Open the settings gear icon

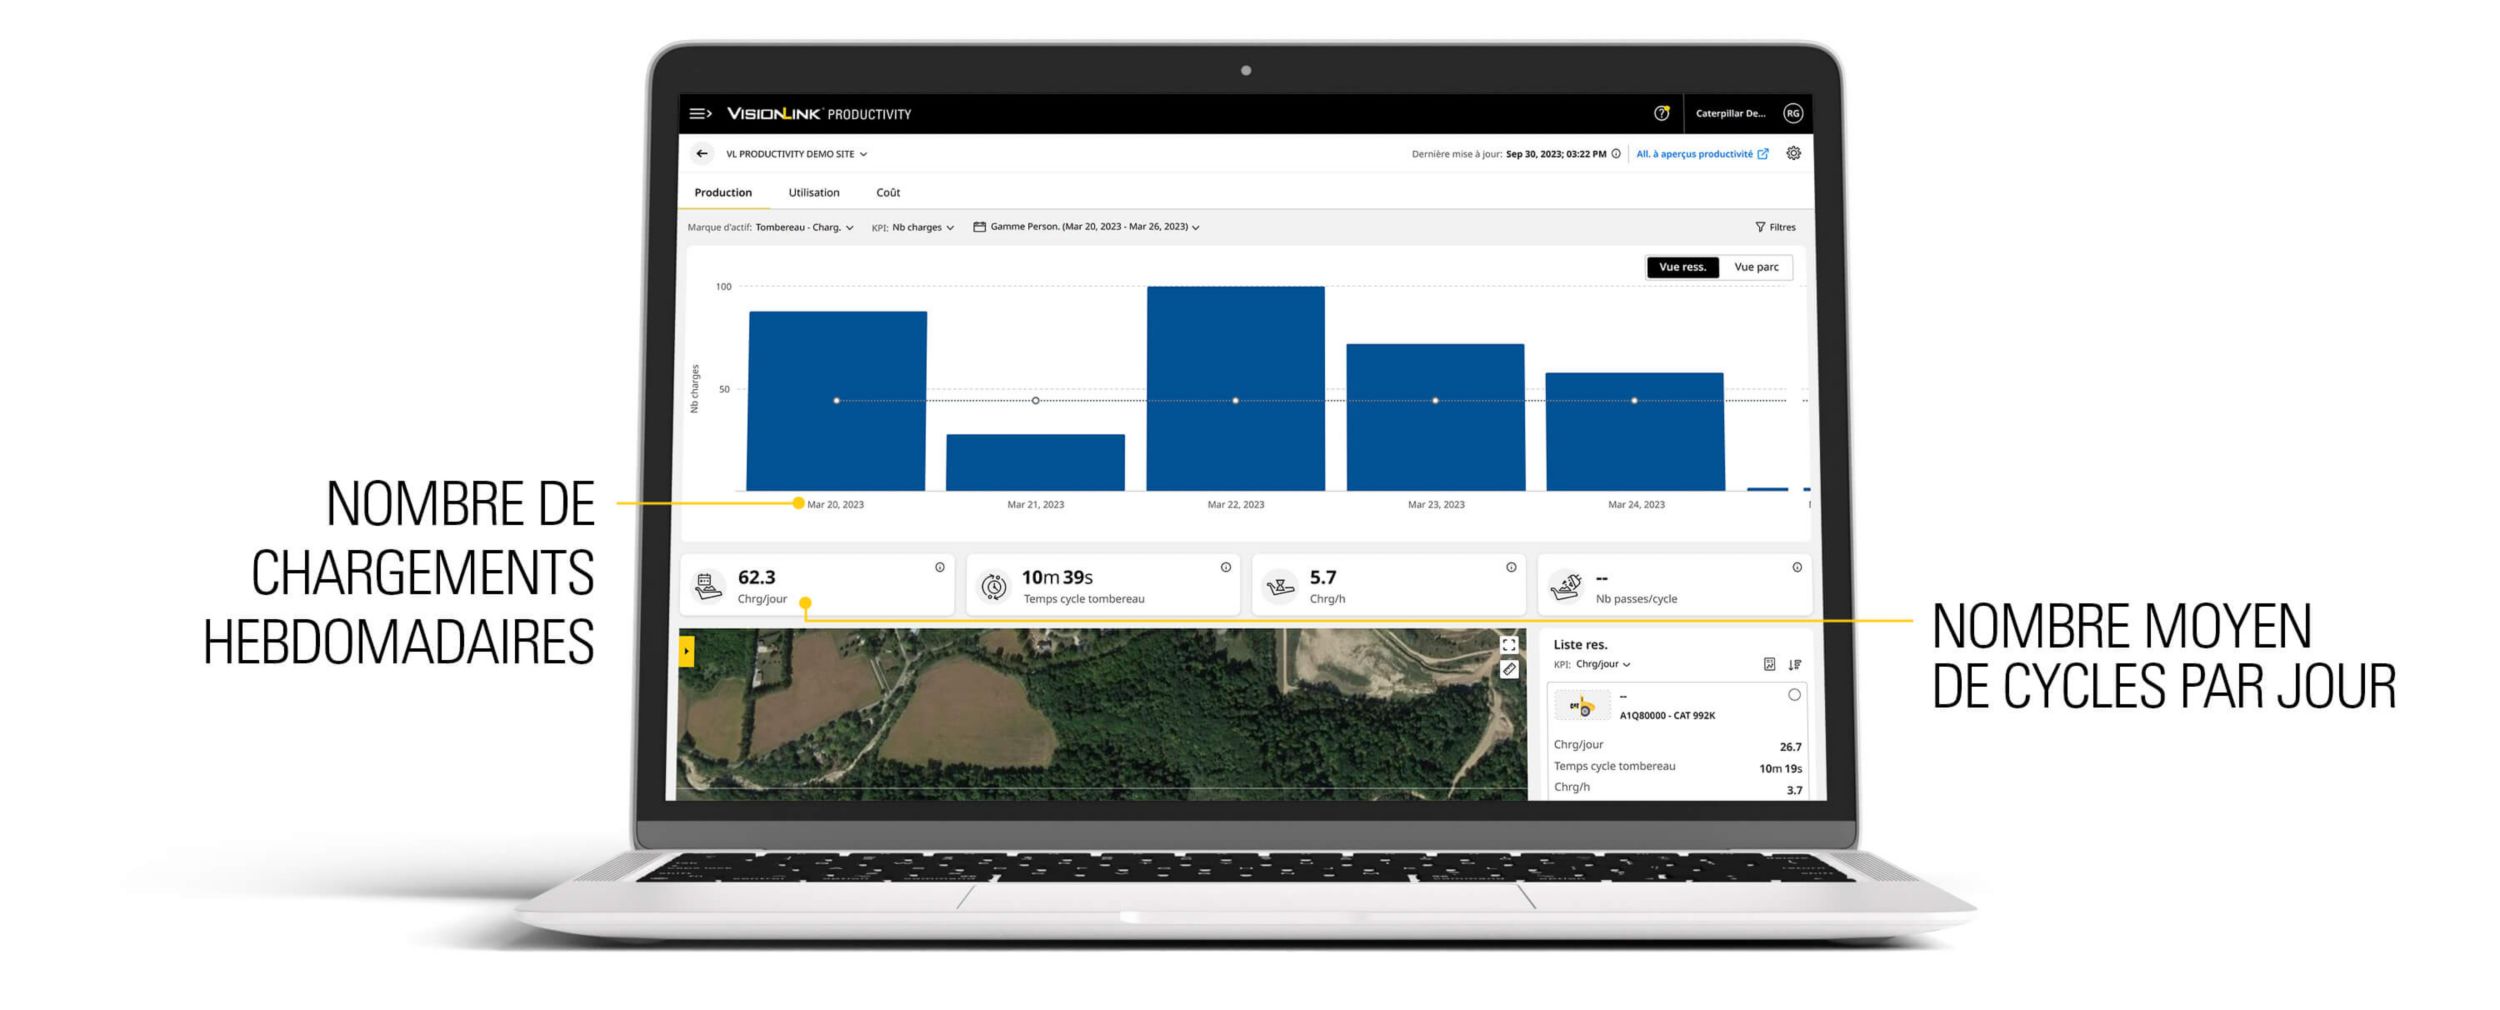[x=1793, y=154]
